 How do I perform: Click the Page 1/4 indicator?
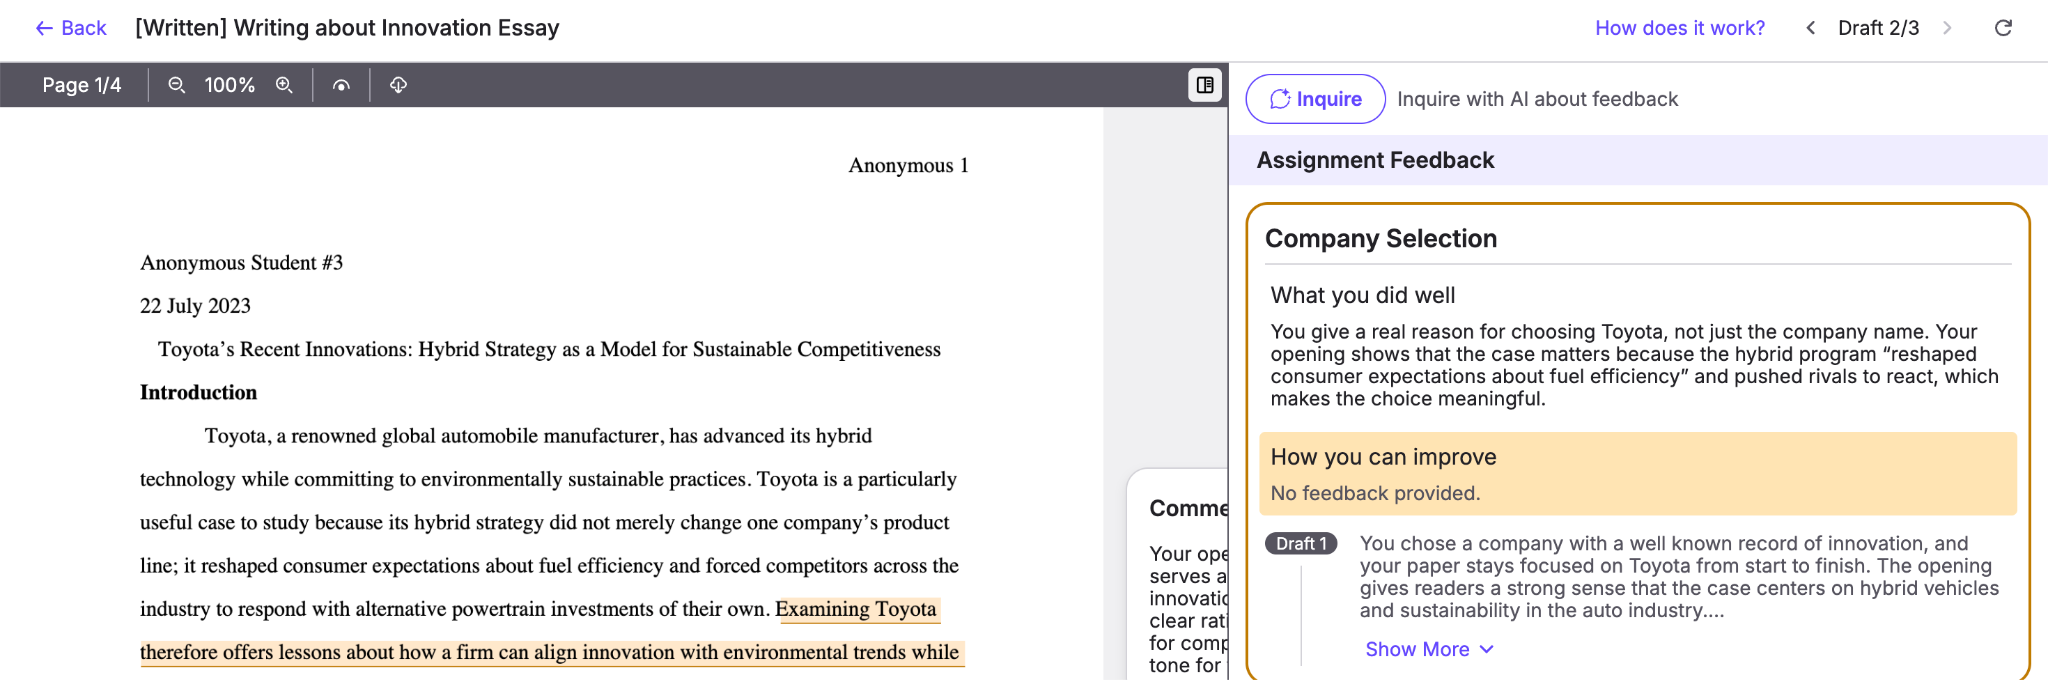click(82, 85)
